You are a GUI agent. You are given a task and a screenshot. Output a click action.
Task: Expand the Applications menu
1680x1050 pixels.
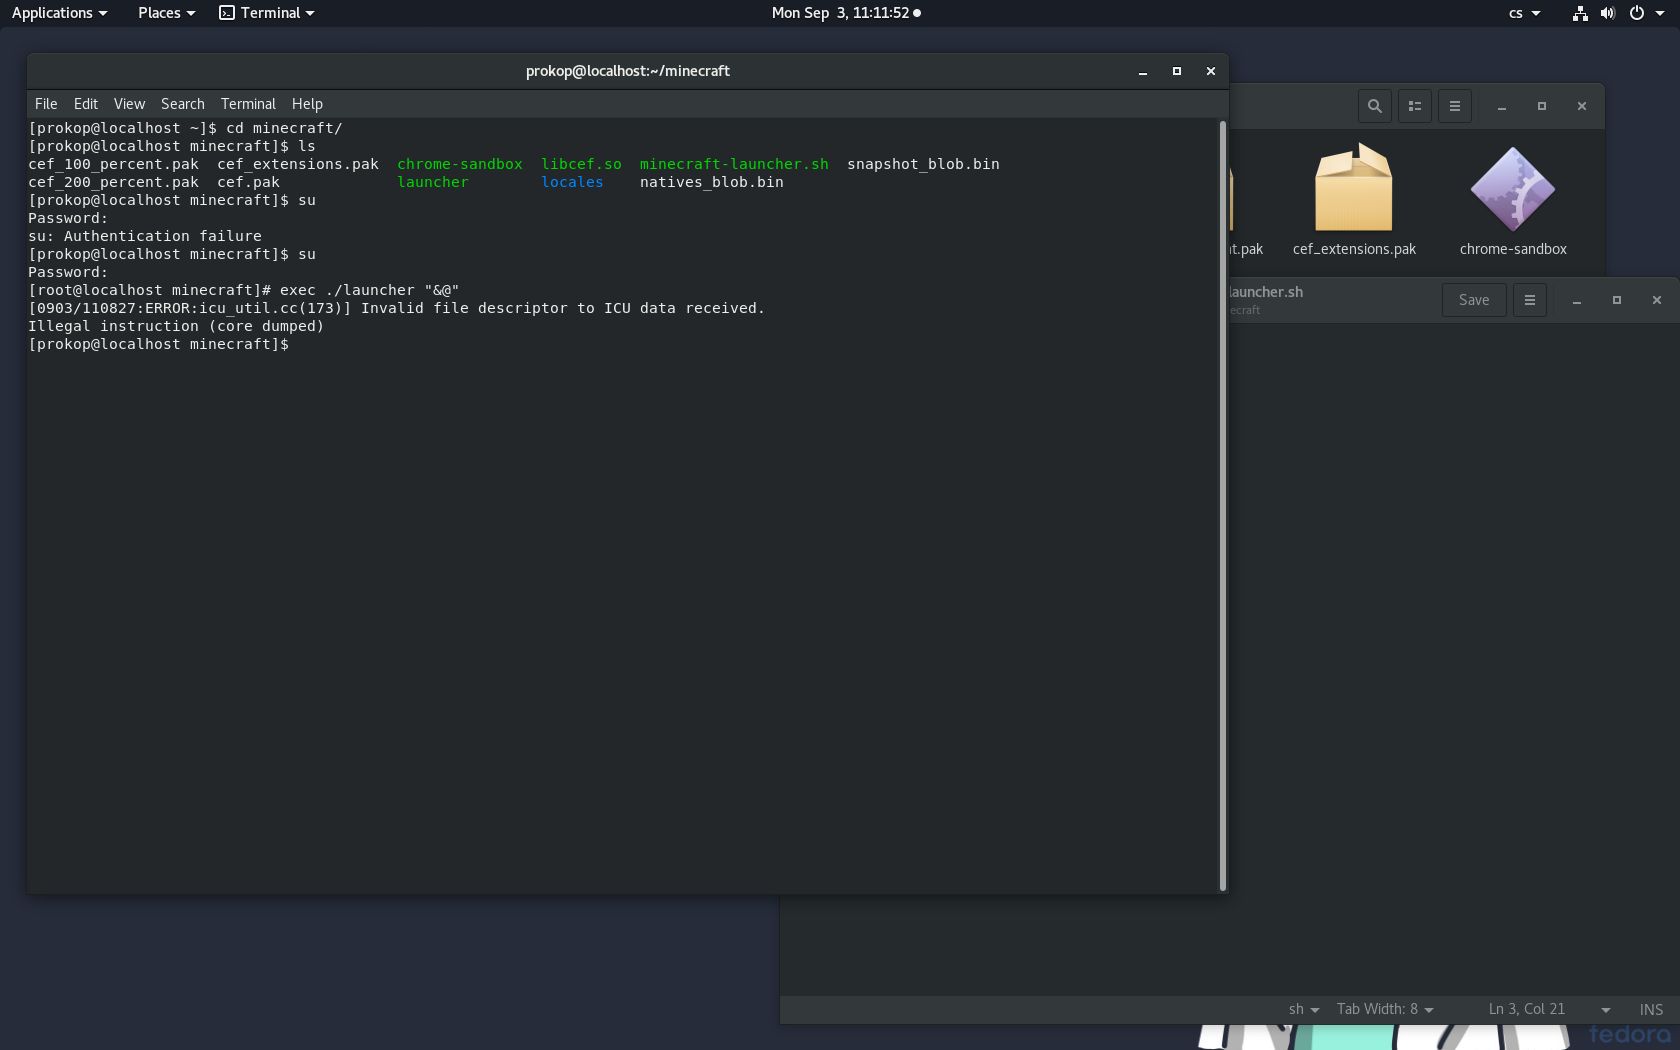pyautogui.click(x=59, y=13)
